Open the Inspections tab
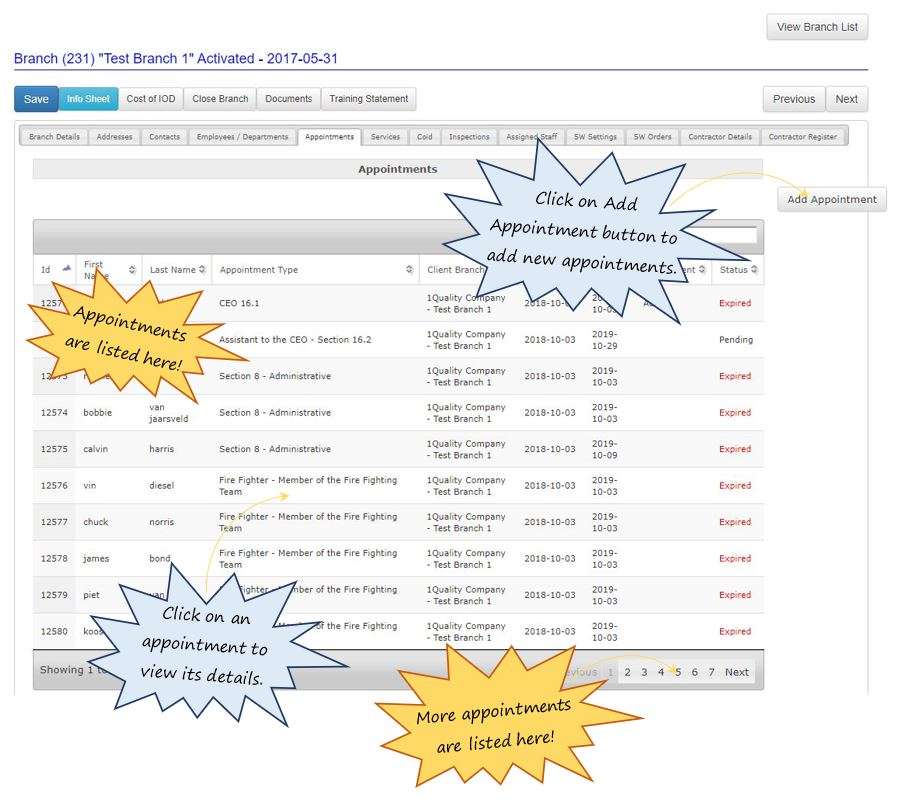This screenshot has width=899, height=801. (471, 136)
